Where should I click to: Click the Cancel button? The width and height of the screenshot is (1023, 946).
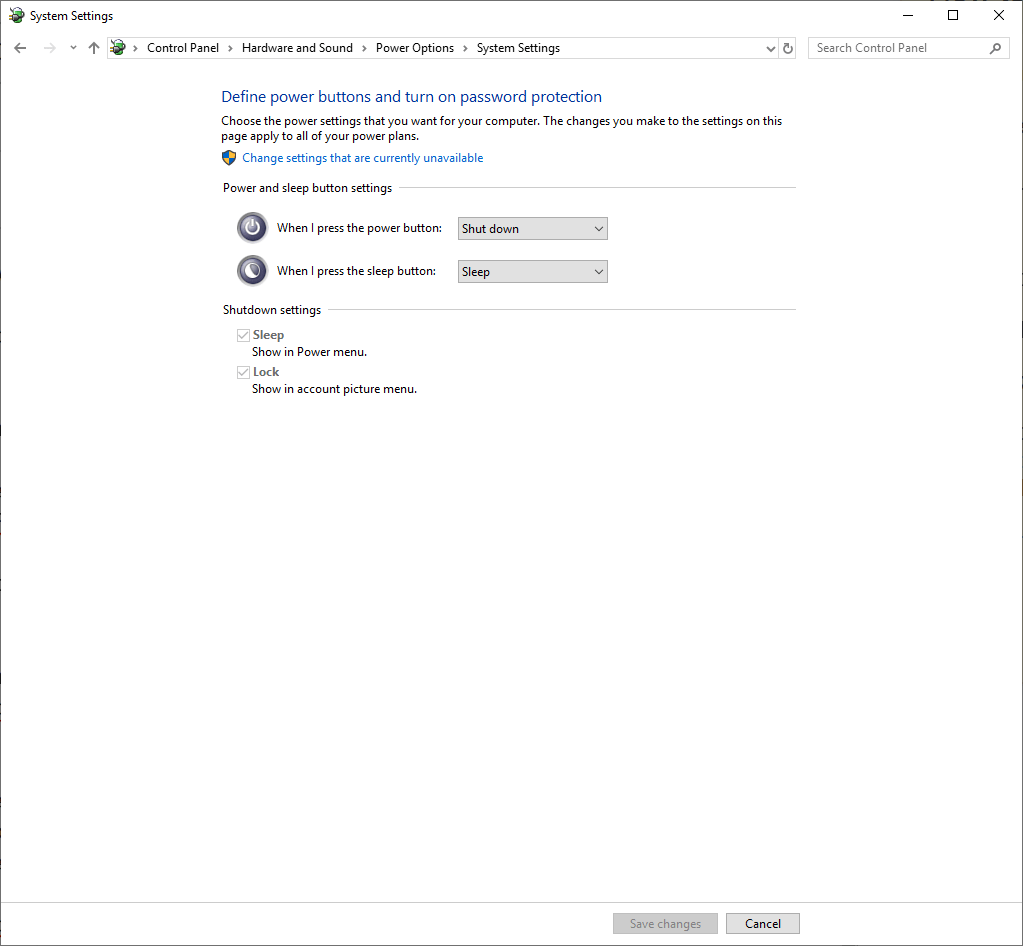(x=762, y=923)
